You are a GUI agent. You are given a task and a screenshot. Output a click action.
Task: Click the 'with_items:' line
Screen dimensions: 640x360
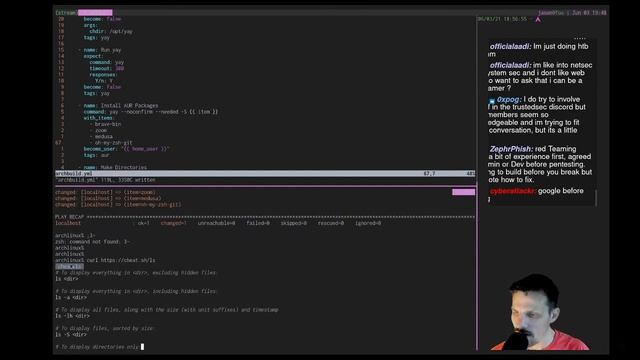pos(99,118)
